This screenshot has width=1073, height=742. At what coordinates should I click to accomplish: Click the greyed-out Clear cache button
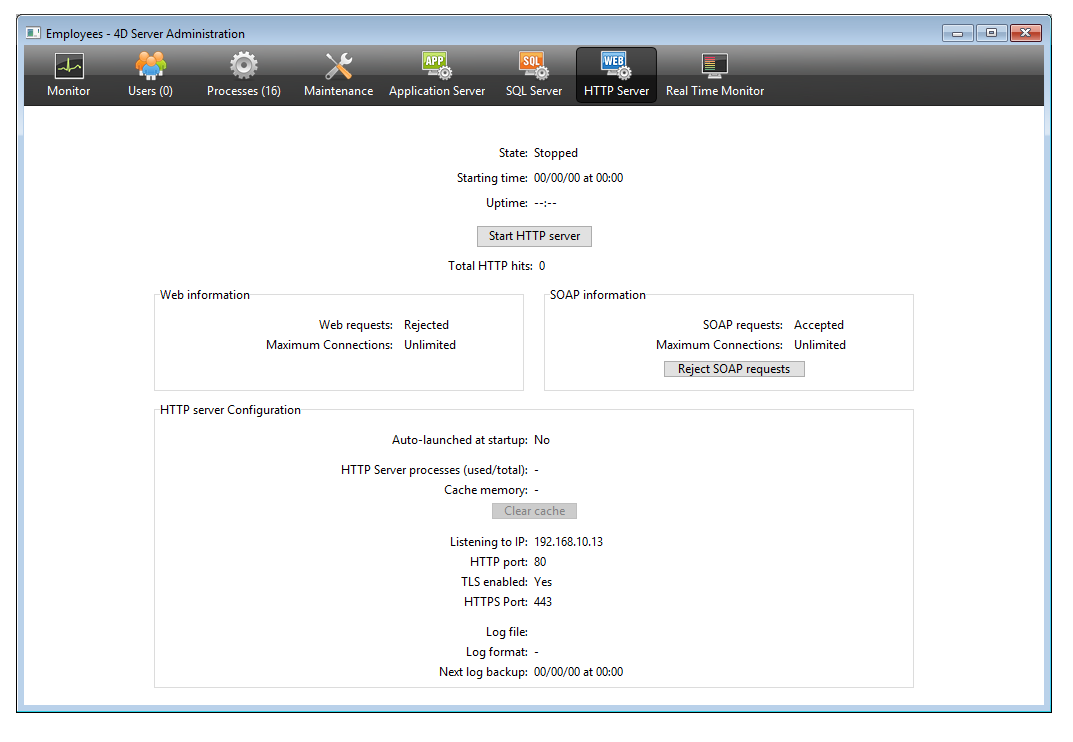point(534,511)
